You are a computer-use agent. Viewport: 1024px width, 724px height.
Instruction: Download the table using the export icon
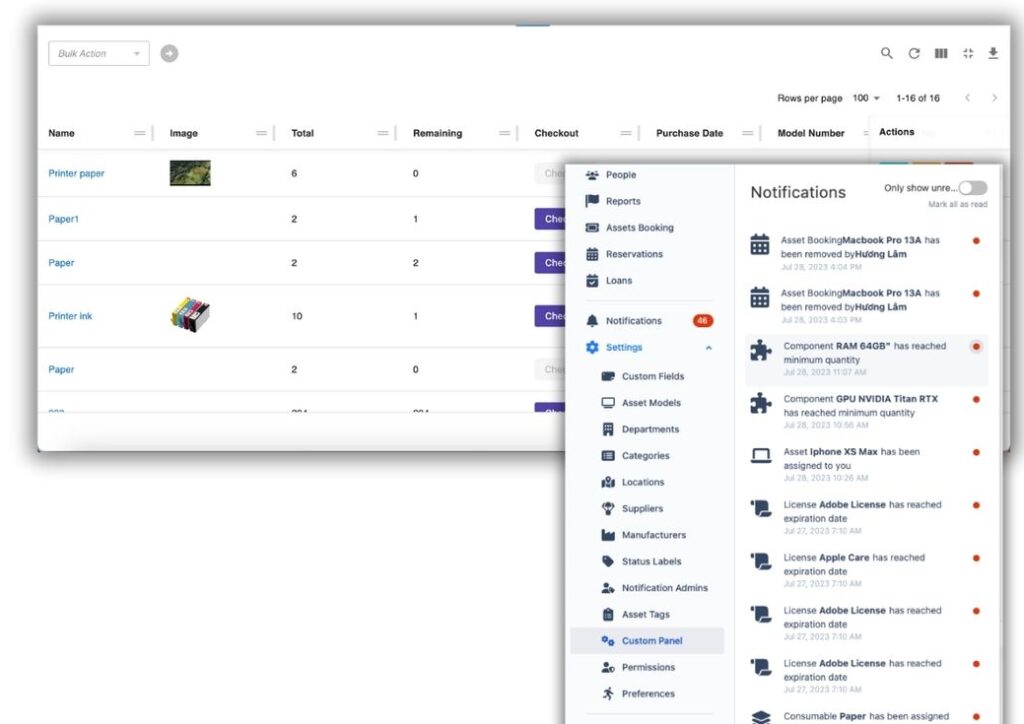[993, 53]
